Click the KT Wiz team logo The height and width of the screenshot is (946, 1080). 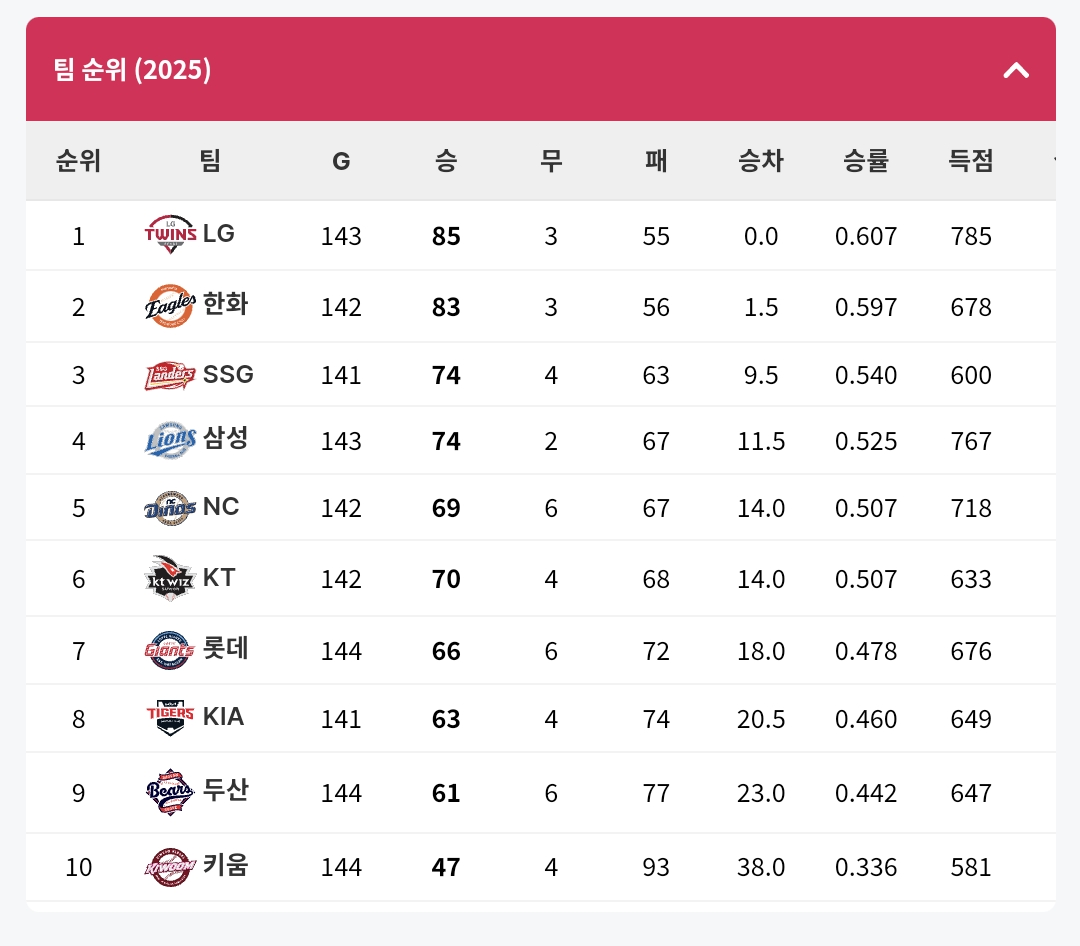click(170, 578)
